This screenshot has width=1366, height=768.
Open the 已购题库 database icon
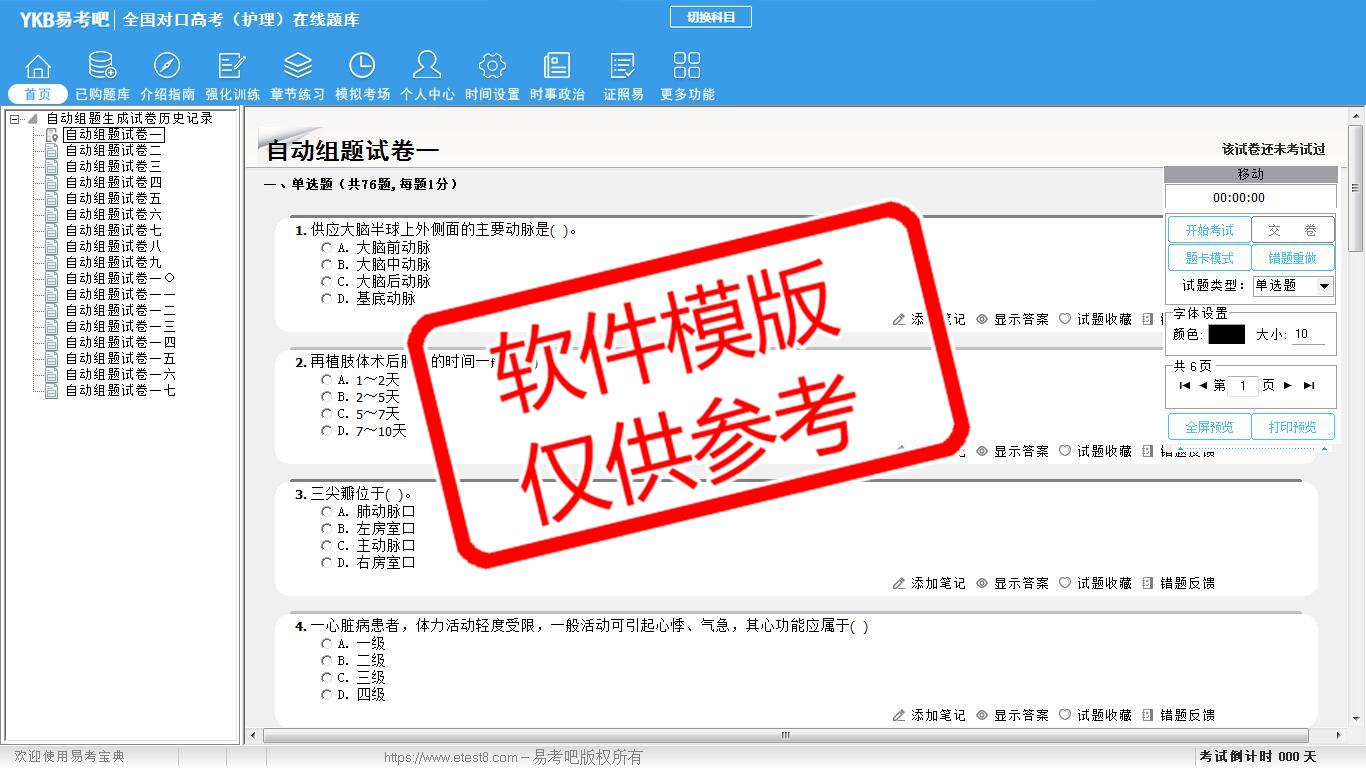coord(102,67)
